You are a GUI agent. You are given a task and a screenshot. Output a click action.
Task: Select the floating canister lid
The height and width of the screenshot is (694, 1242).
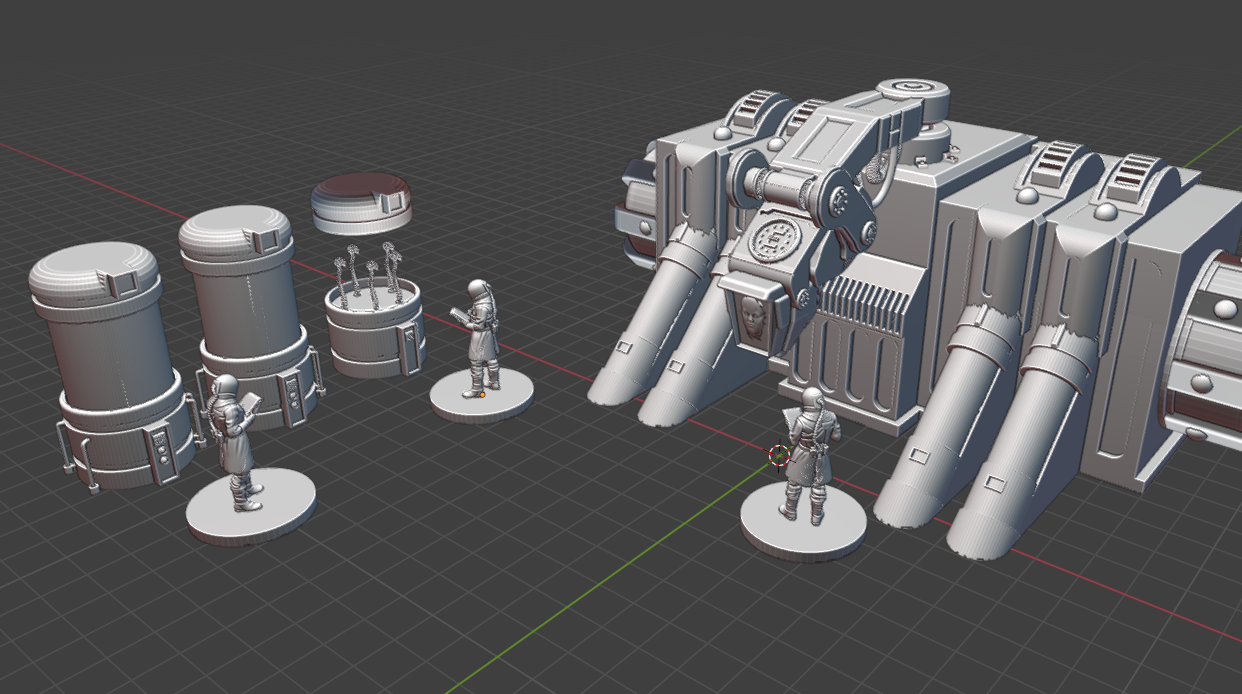tap(361, 203)
